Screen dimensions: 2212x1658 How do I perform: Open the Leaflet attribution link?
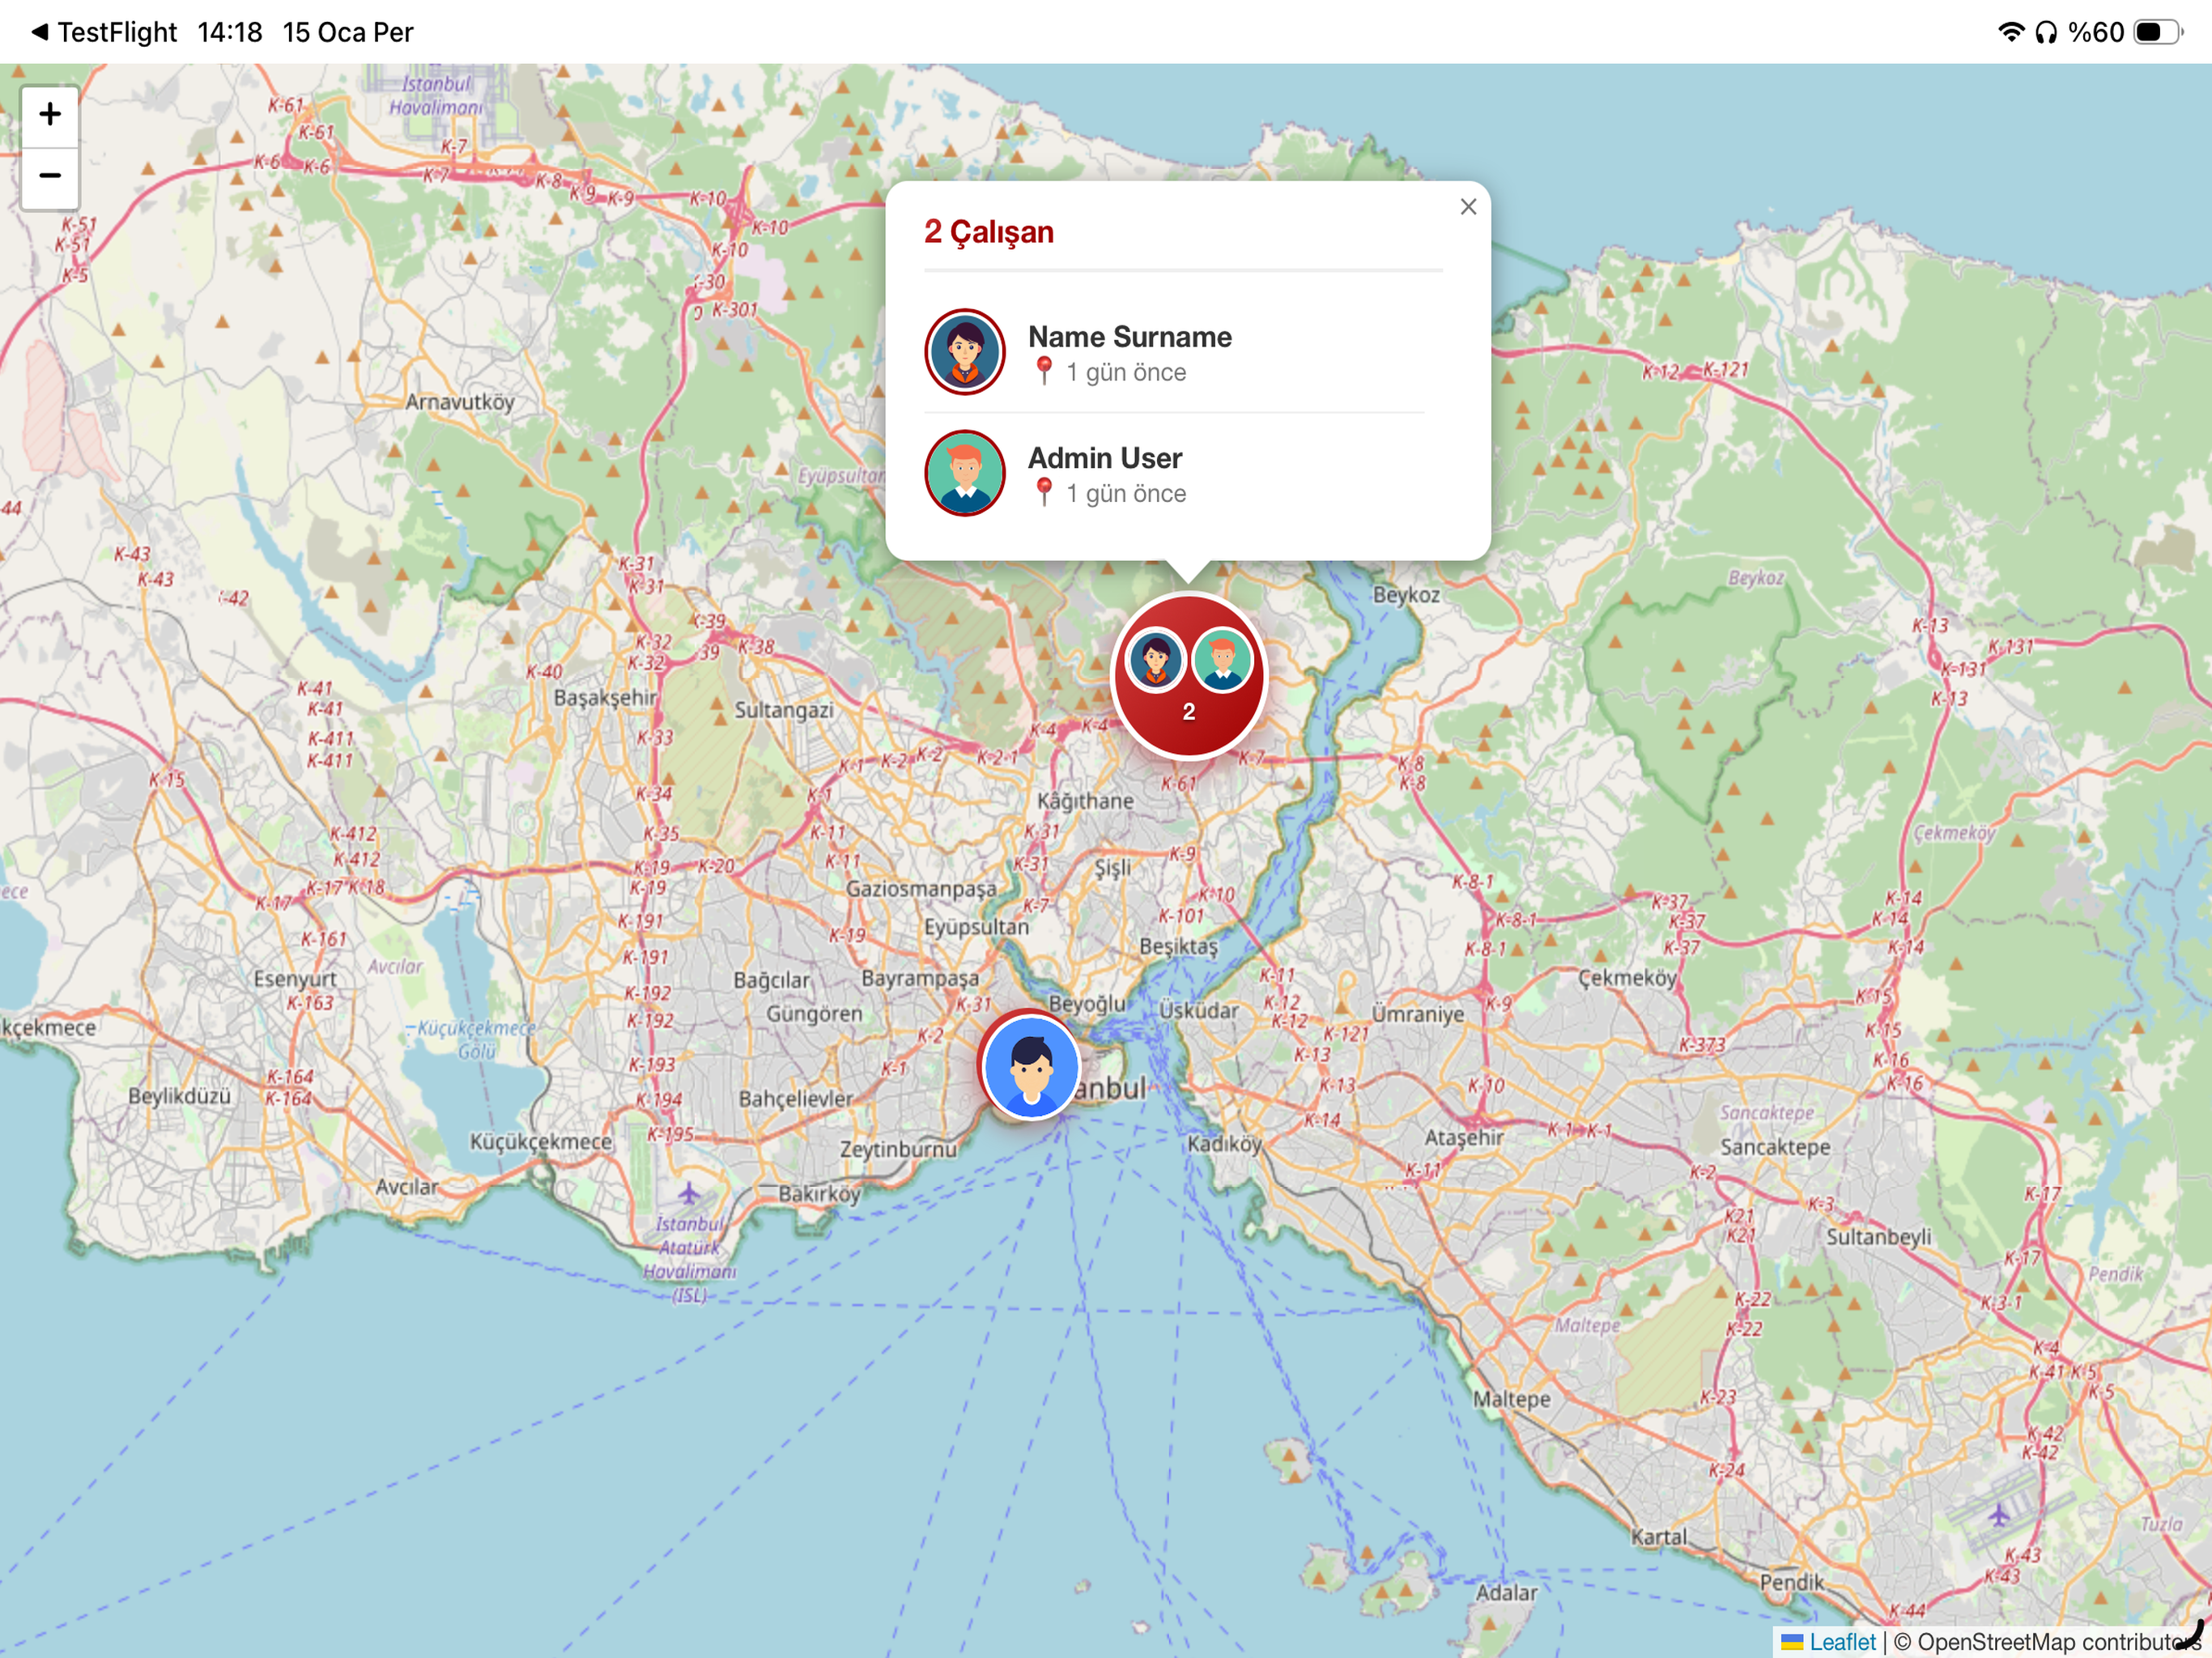(x=1829, y=1642)
